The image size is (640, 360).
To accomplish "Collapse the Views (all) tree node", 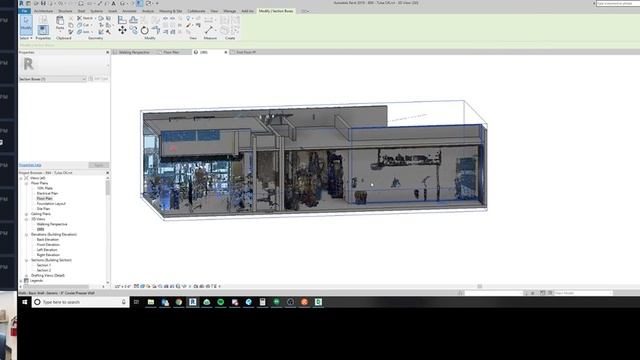I will tap(21, 178).
